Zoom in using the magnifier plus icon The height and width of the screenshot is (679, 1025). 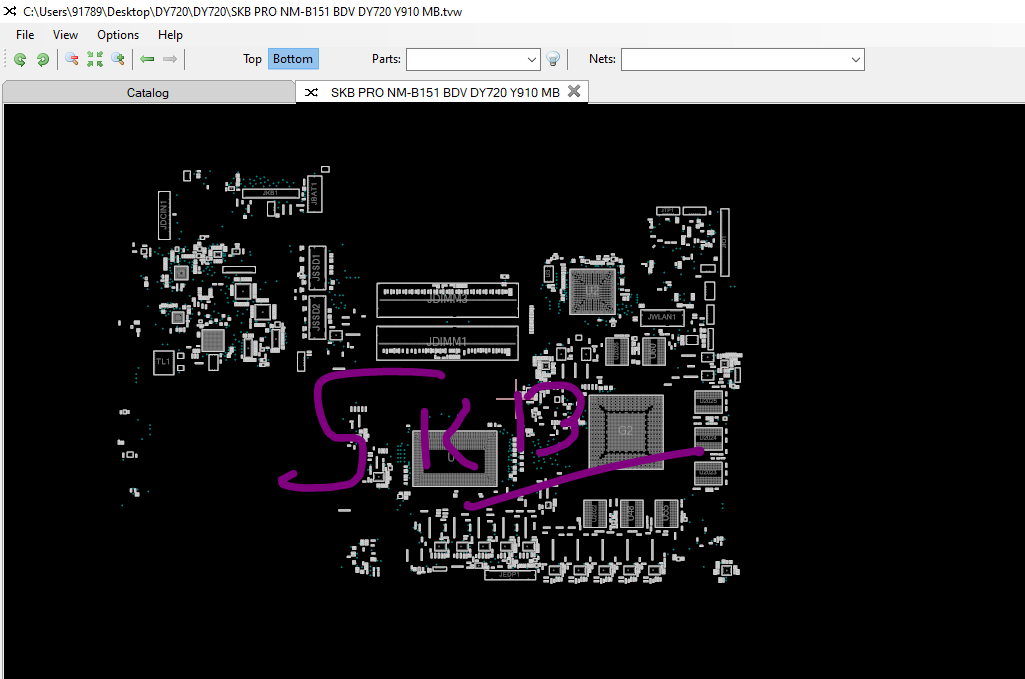coord(118,59)
